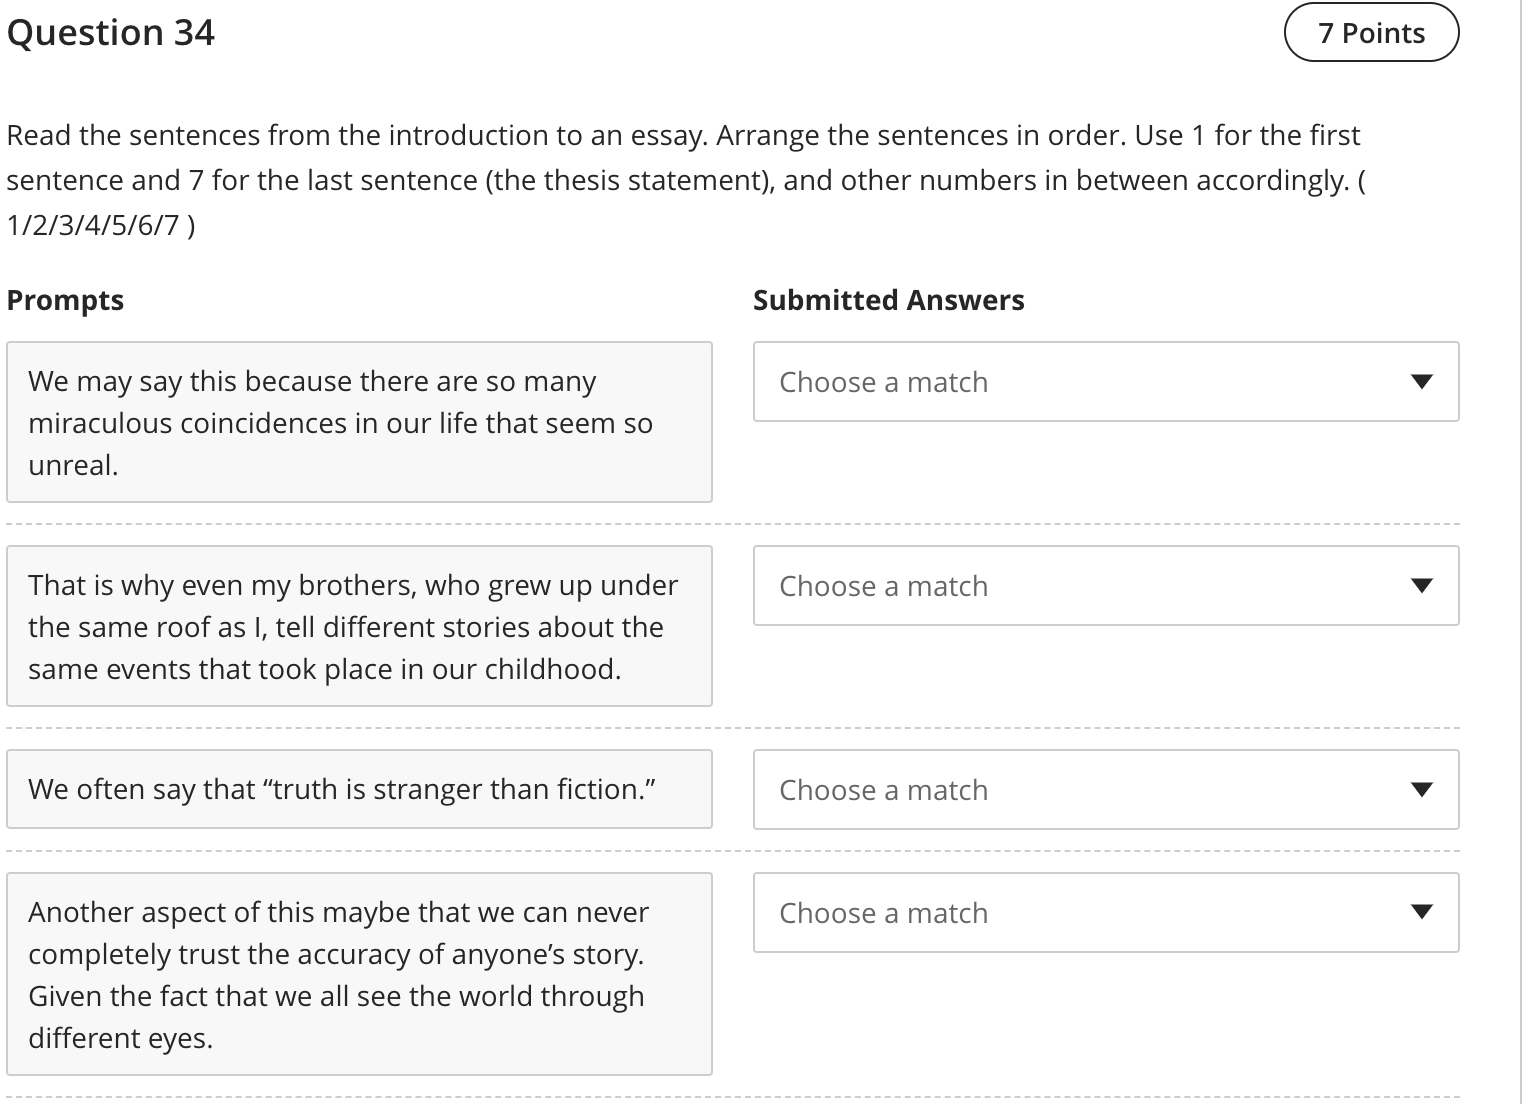This screenshot has height=1104, width=1526.
Task: Click the arrow icon beside the miraculous coincidences sentence
Action: click(x=1420, y=382)
